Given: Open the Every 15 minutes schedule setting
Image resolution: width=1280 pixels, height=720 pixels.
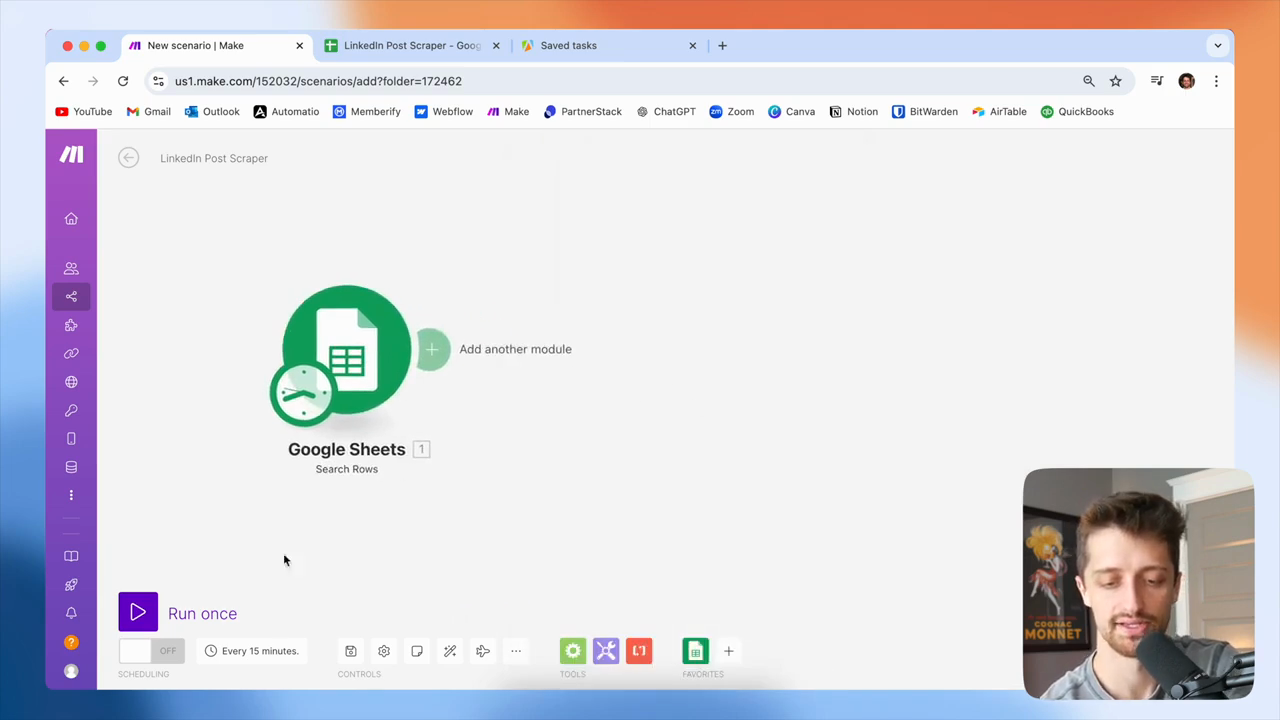Looking at the screenshot, I should pyautogui.click(x=251, y=651).
